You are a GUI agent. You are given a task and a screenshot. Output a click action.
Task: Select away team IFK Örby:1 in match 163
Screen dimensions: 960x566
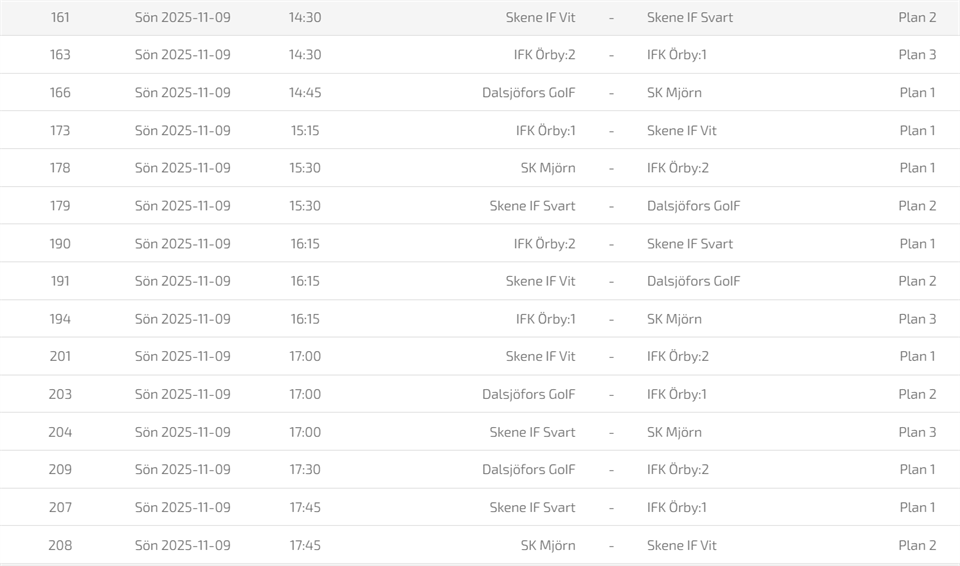(676, 55)
